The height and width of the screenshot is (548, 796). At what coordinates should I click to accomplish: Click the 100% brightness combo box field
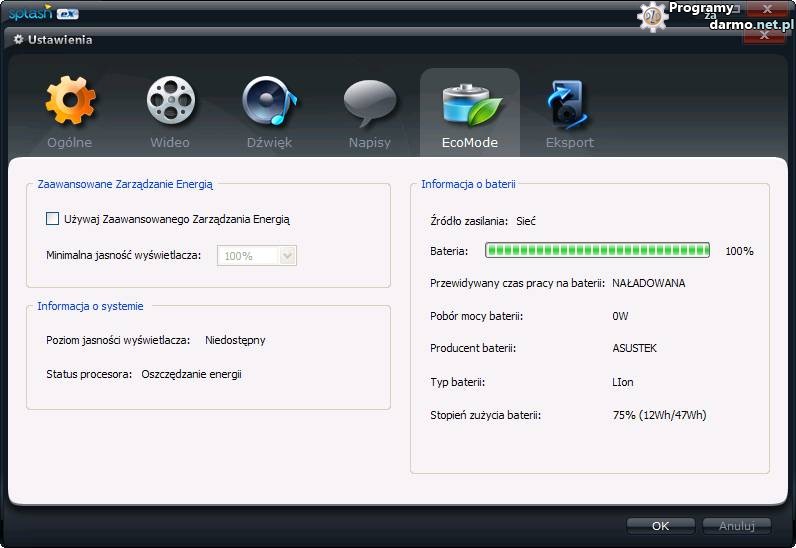247,256
